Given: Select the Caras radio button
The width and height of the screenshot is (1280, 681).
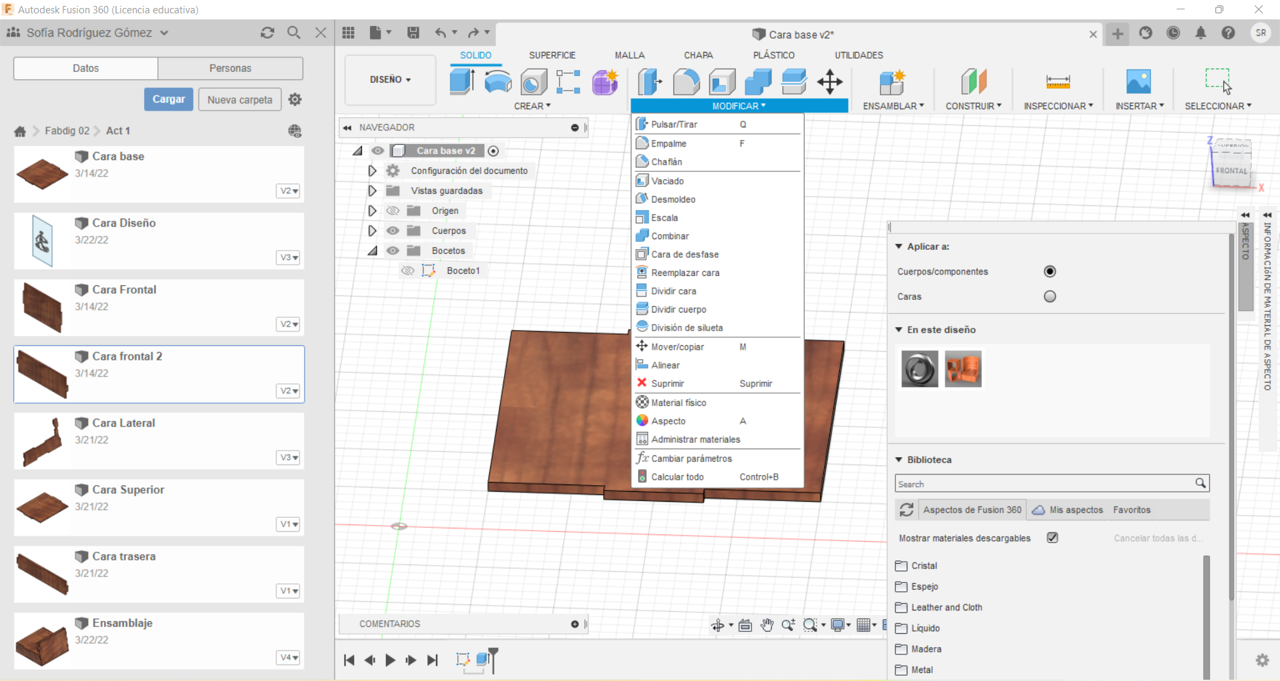Looking at the screenshot, I should [1049, 297].
